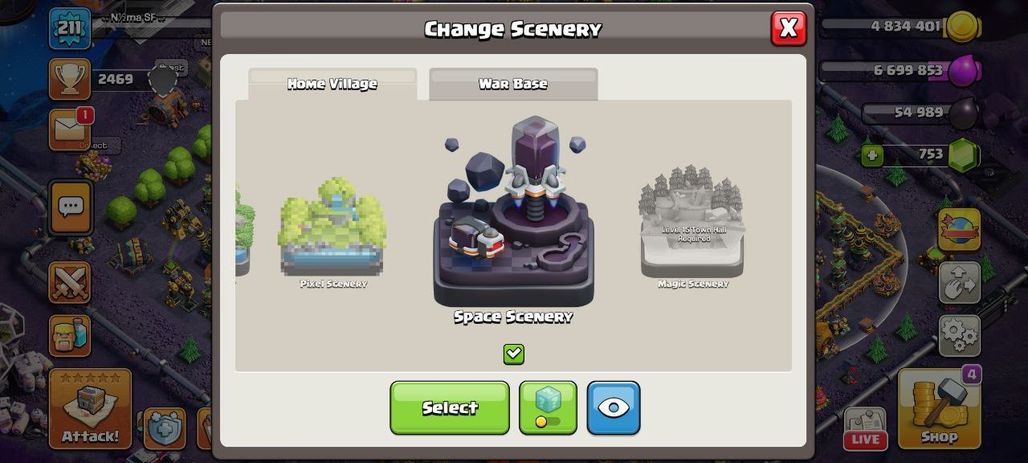Open the settings gears icon
The image size is (1028, 463).
(x=959, y=336)
